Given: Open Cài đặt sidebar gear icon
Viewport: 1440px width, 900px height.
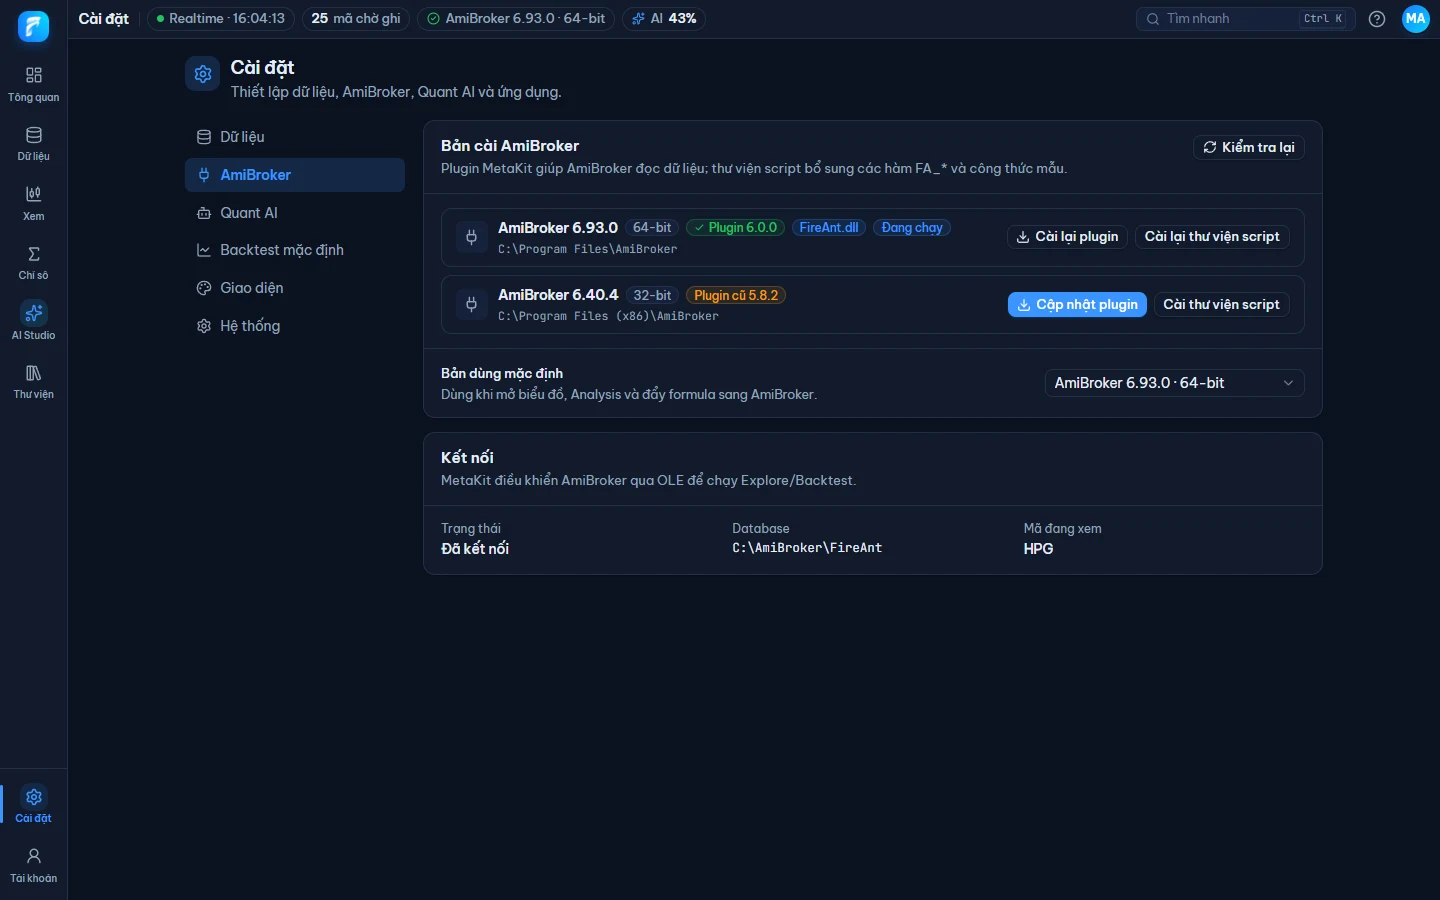Looking at the screenshot, I should coord(33,805).
